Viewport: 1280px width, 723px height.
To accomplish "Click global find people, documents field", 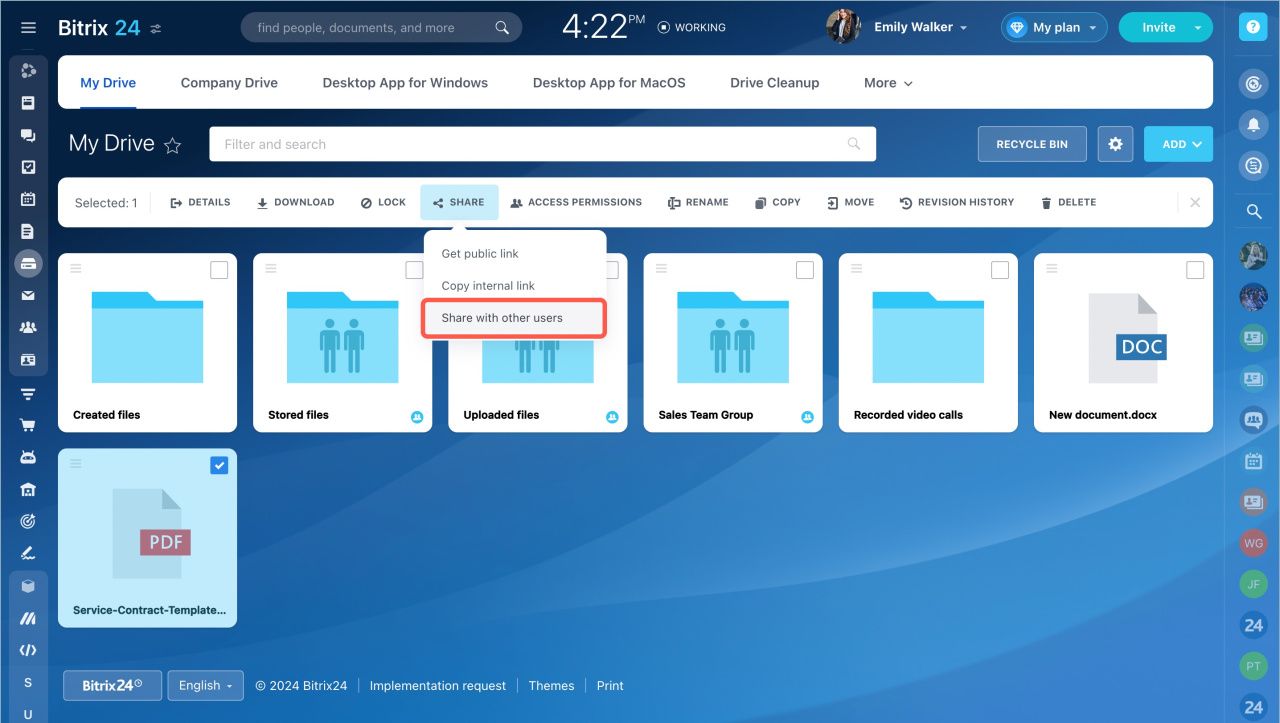I will 380,28.
